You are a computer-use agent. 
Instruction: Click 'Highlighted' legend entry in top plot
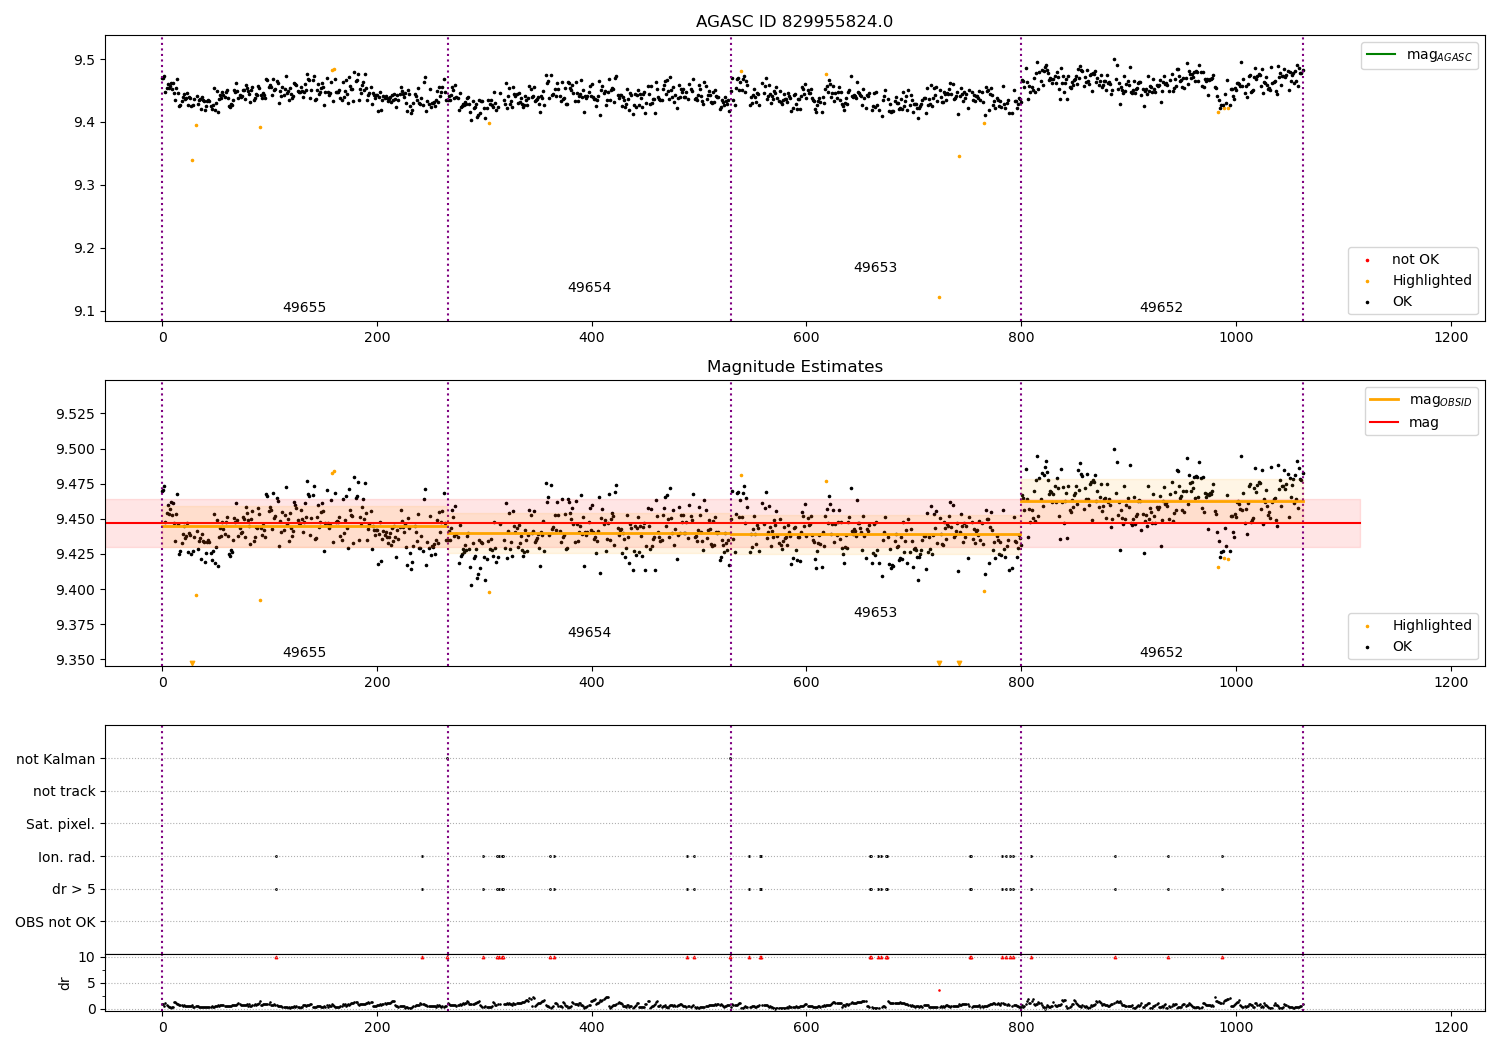tap(1420, 281)
